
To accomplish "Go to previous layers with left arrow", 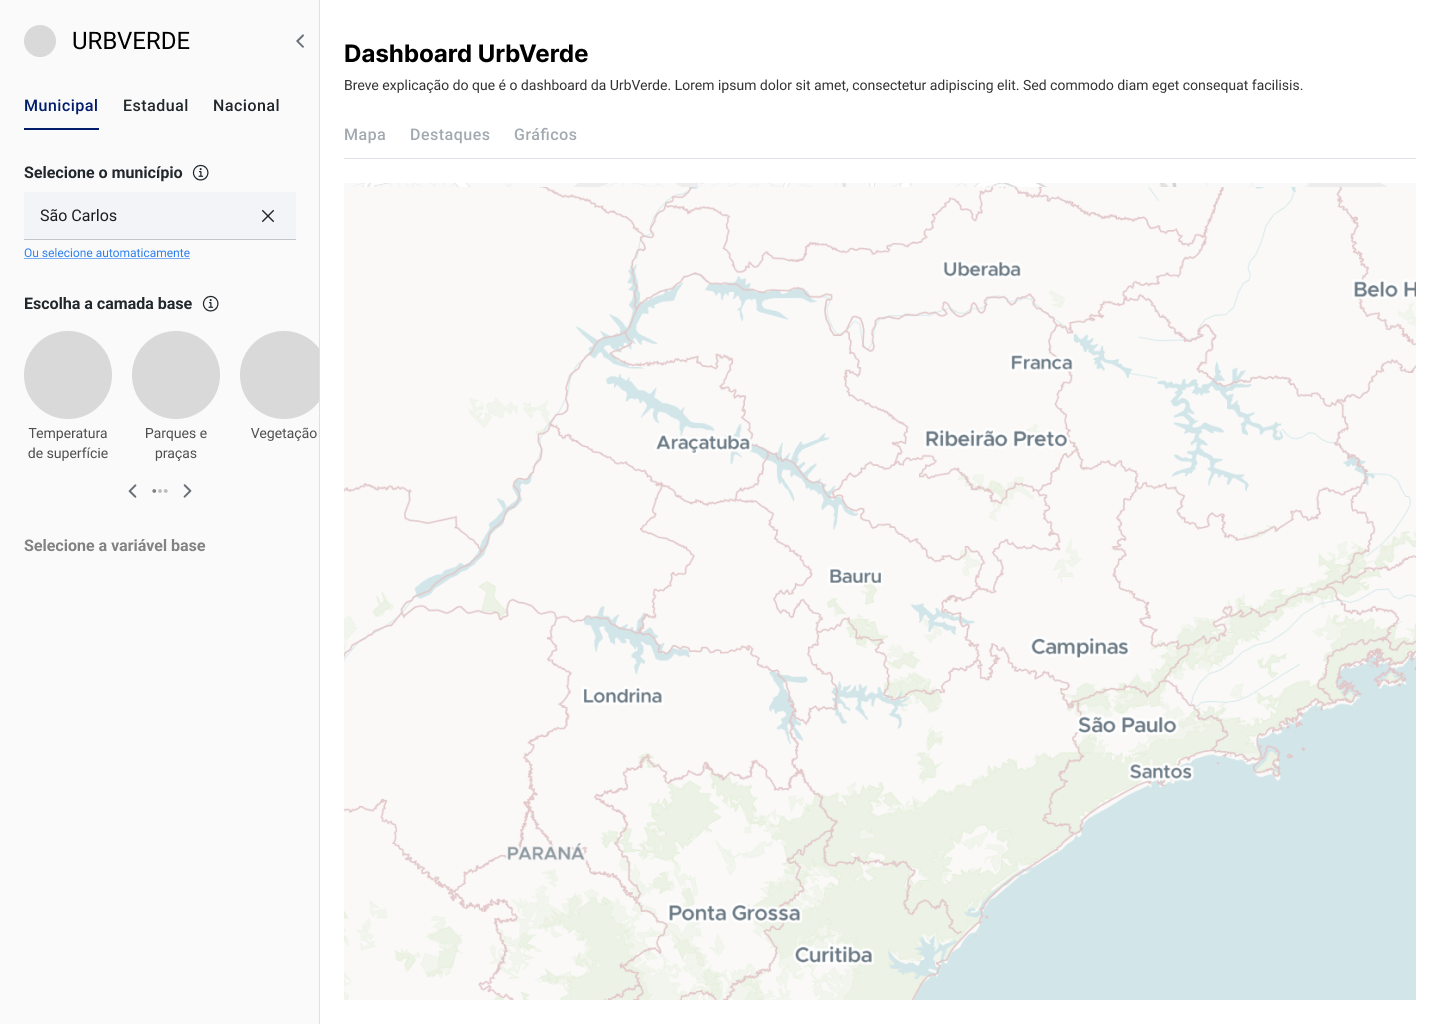I will (132, 491).
